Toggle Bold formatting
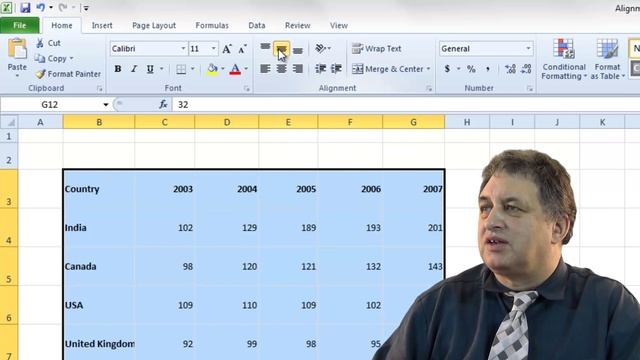Image resolution: width=640 pixels, height=360 pixels. (x=118, y=69)
